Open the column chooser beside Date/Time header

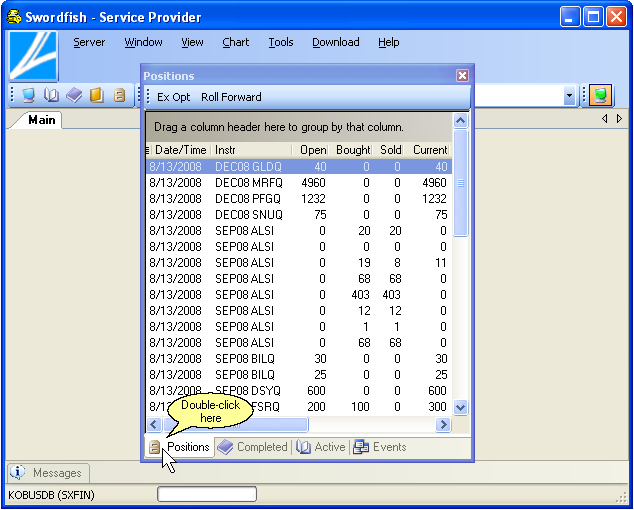click(x=149, y=150)
